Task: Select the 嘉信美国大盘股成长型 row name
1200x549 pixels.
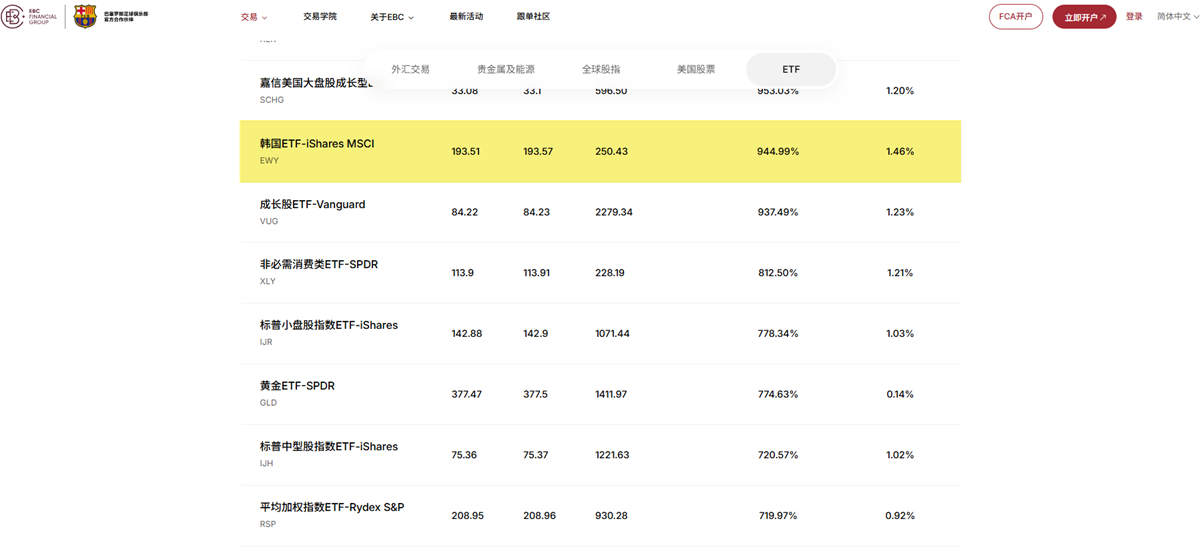Action: (x=315, y=83)
